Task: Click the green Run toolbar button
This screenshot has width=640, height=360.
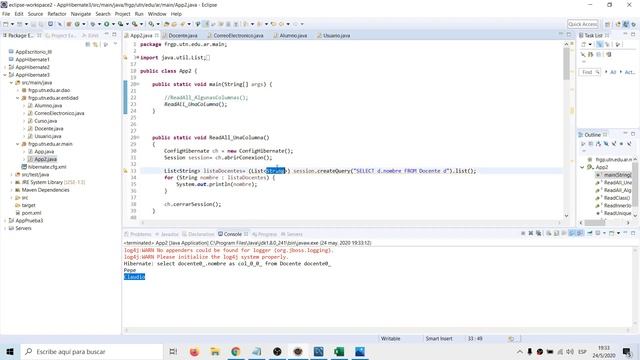Action: [107, 24]
